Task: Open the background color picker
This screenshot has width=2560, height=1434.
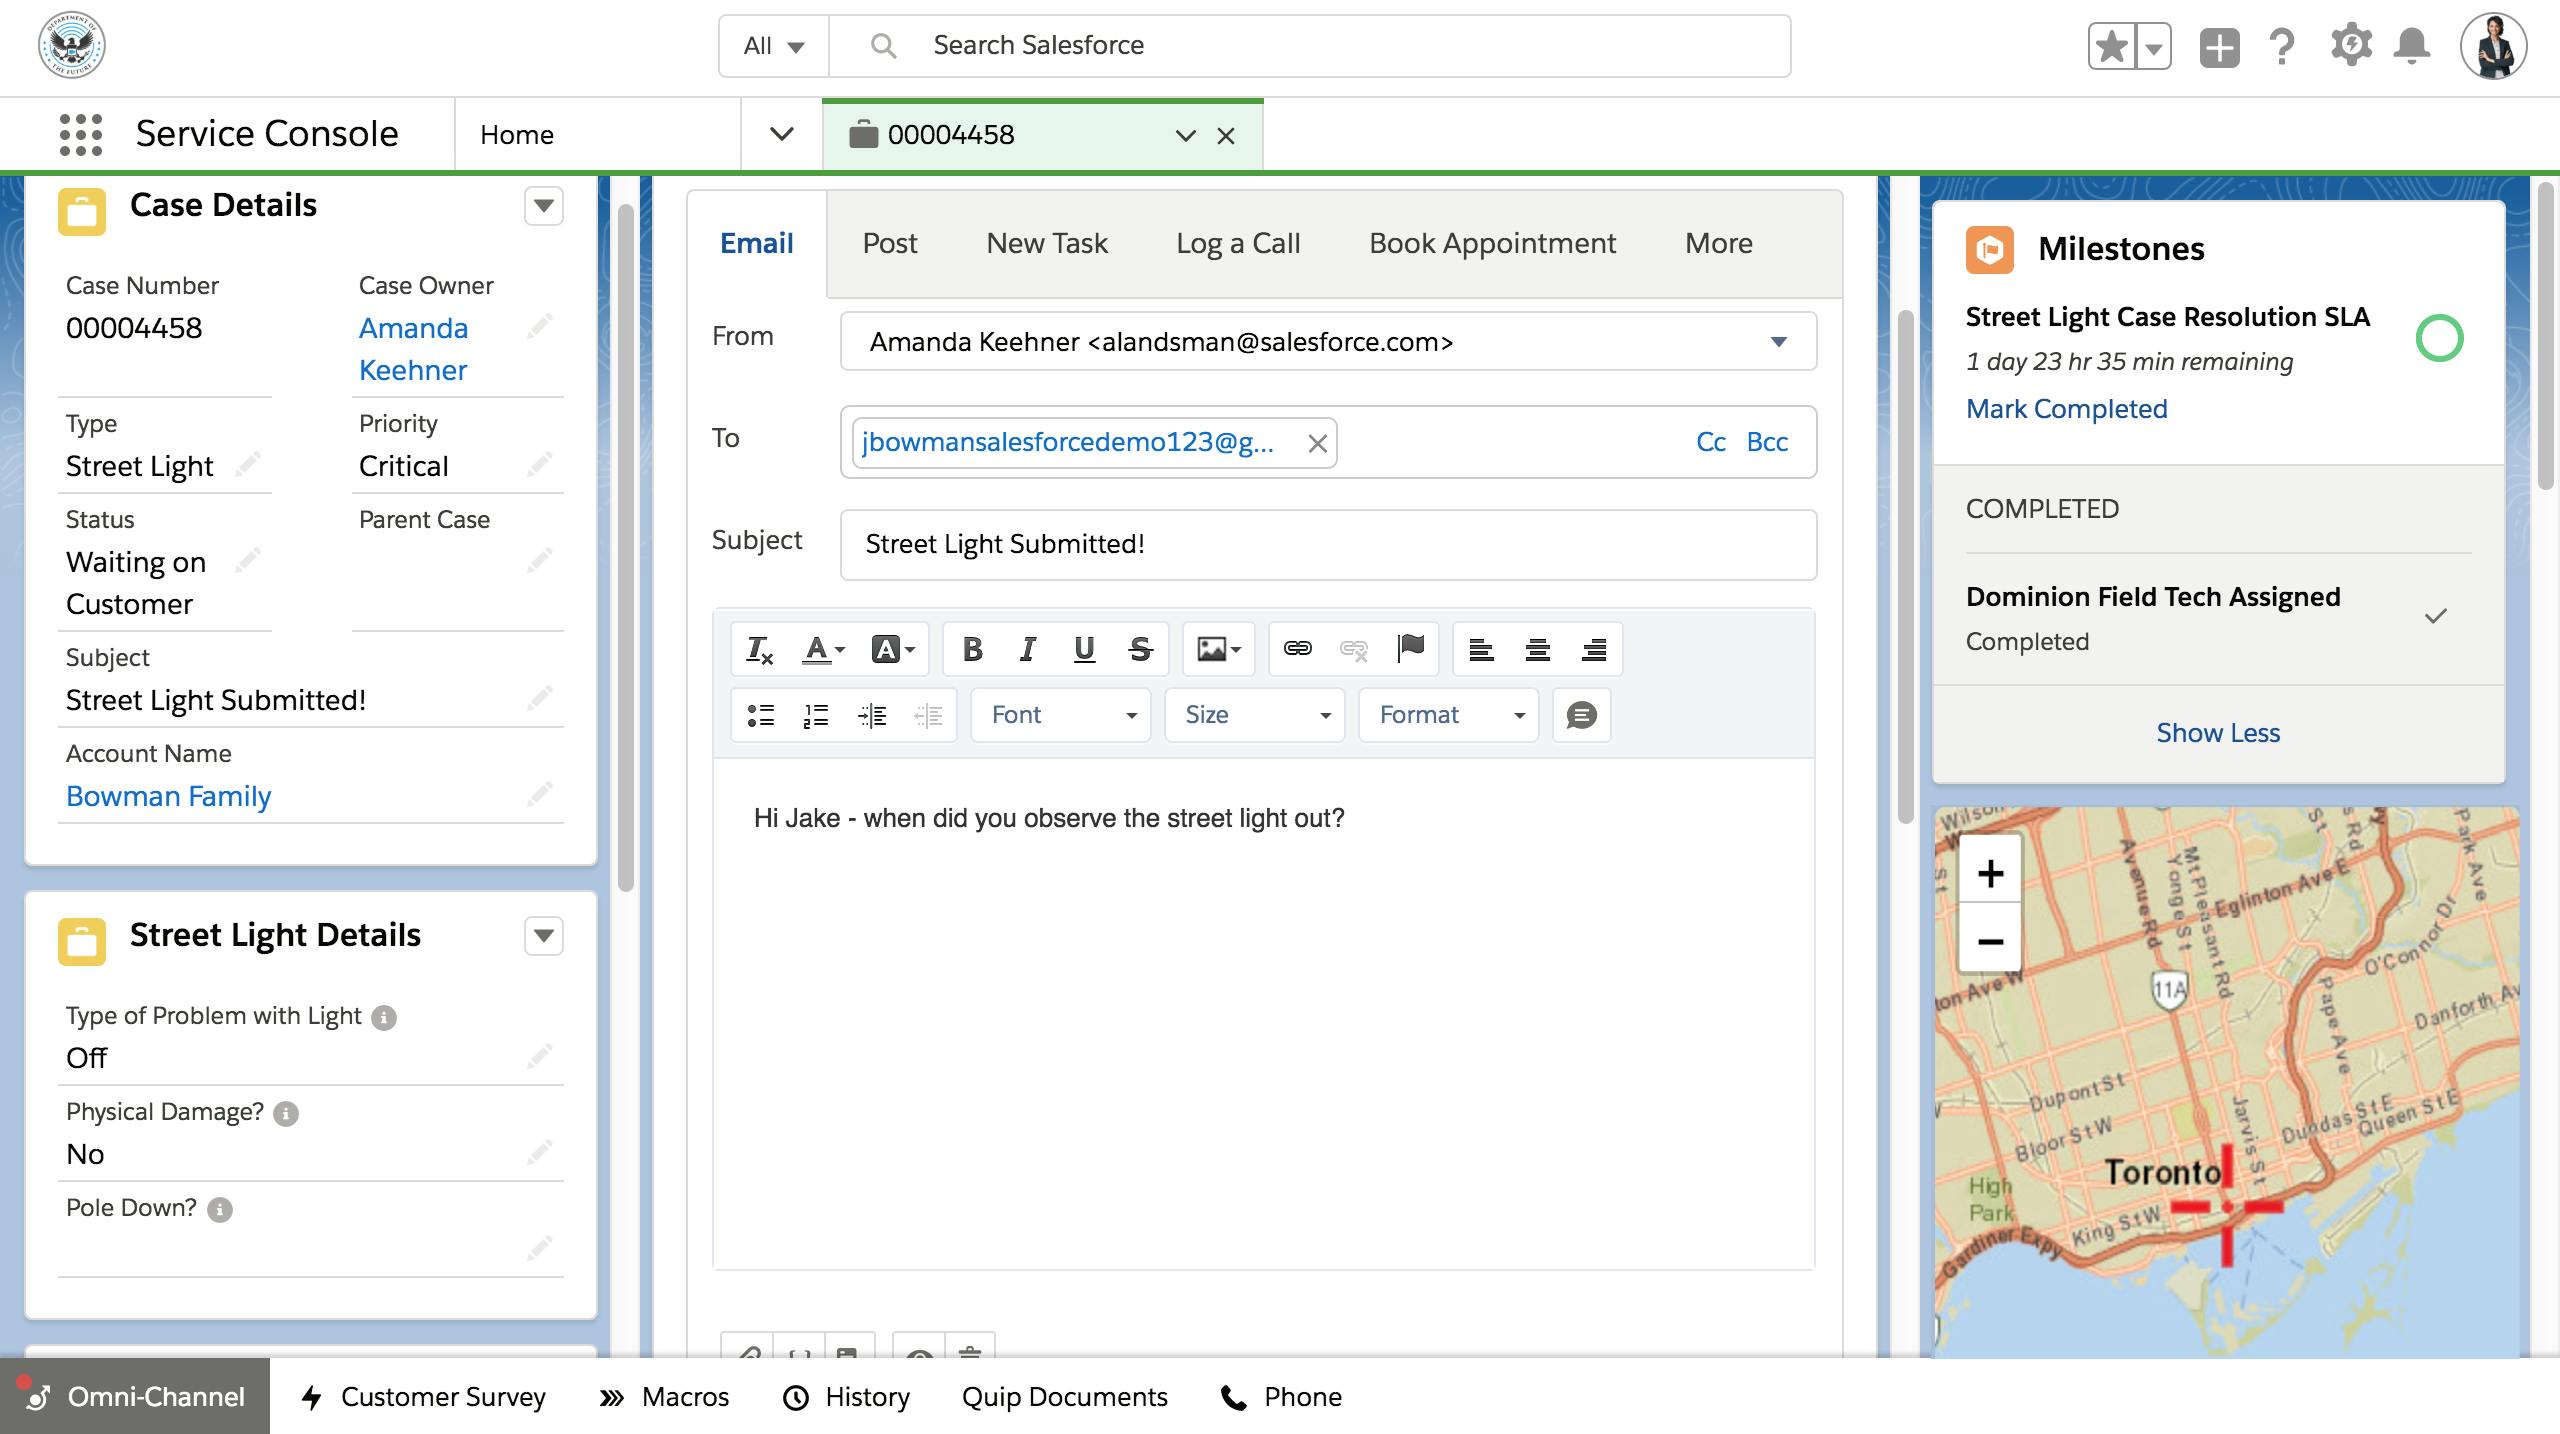Action: pos(893,650)
